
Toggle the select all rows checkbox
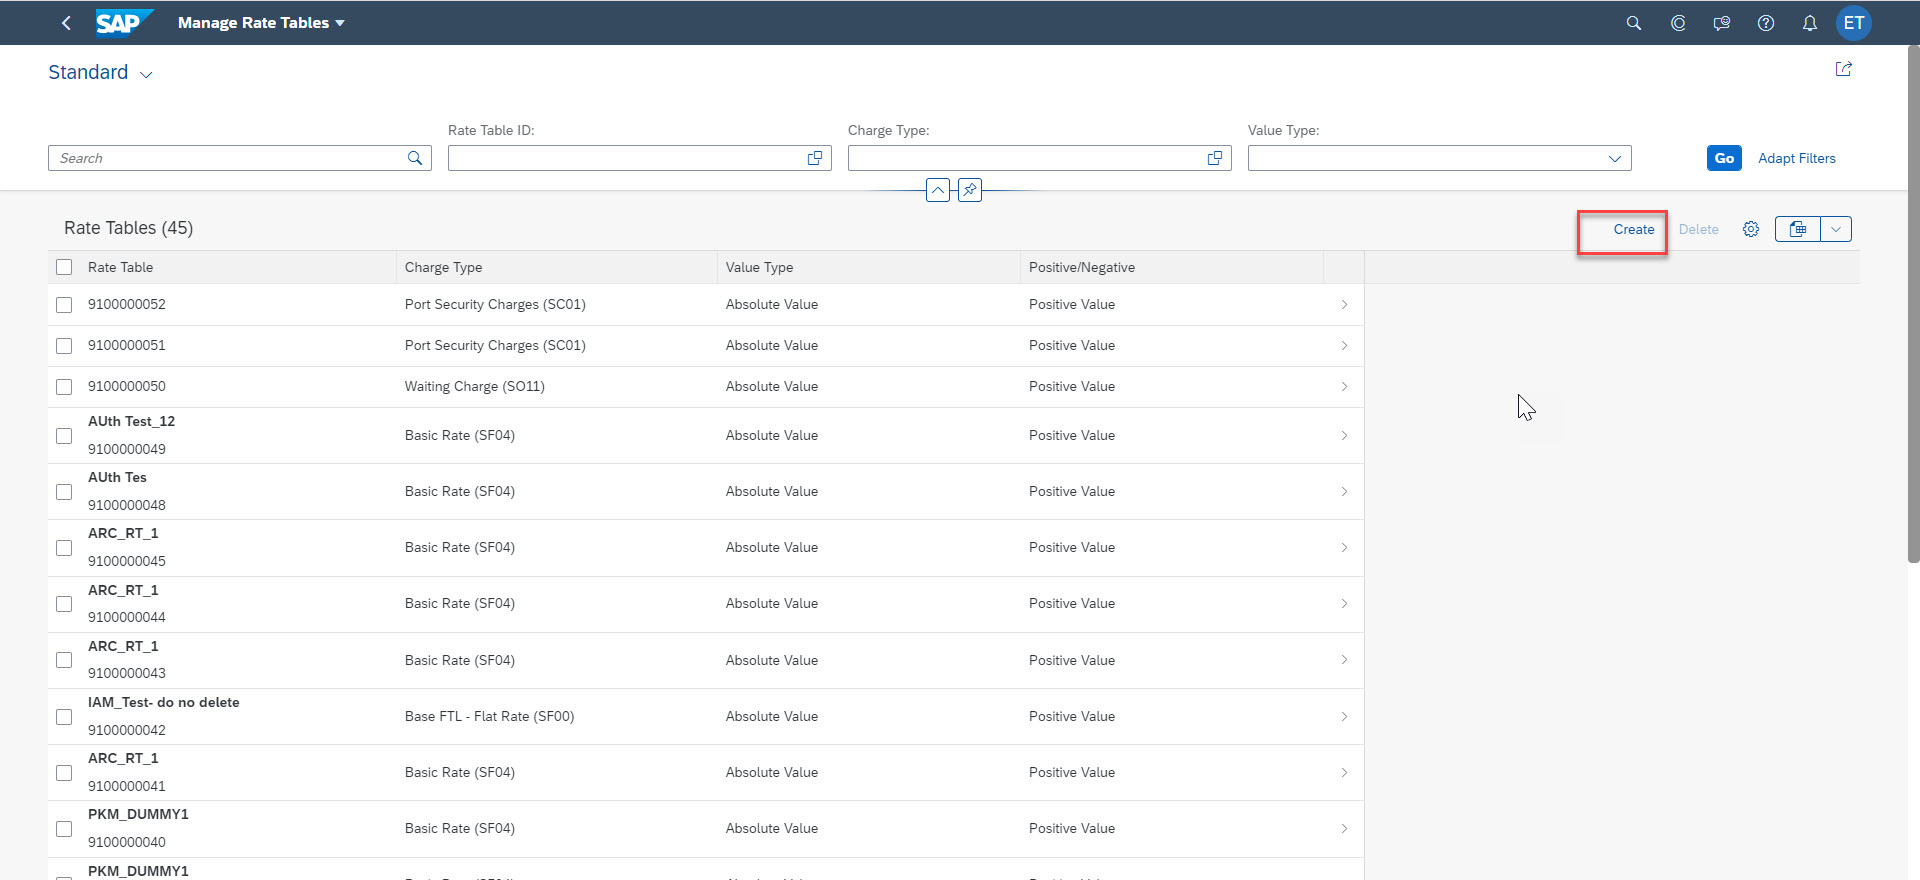[64, 267]
